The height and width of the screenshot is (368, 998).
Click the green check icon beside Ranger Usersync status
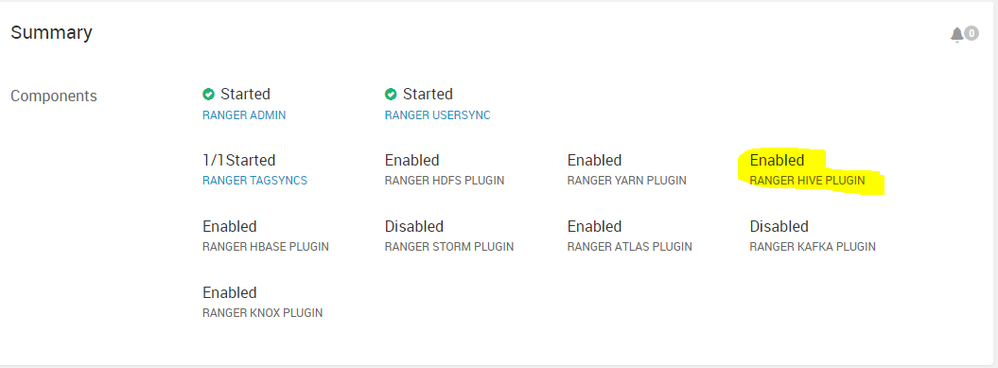click(x=391, y=94)
